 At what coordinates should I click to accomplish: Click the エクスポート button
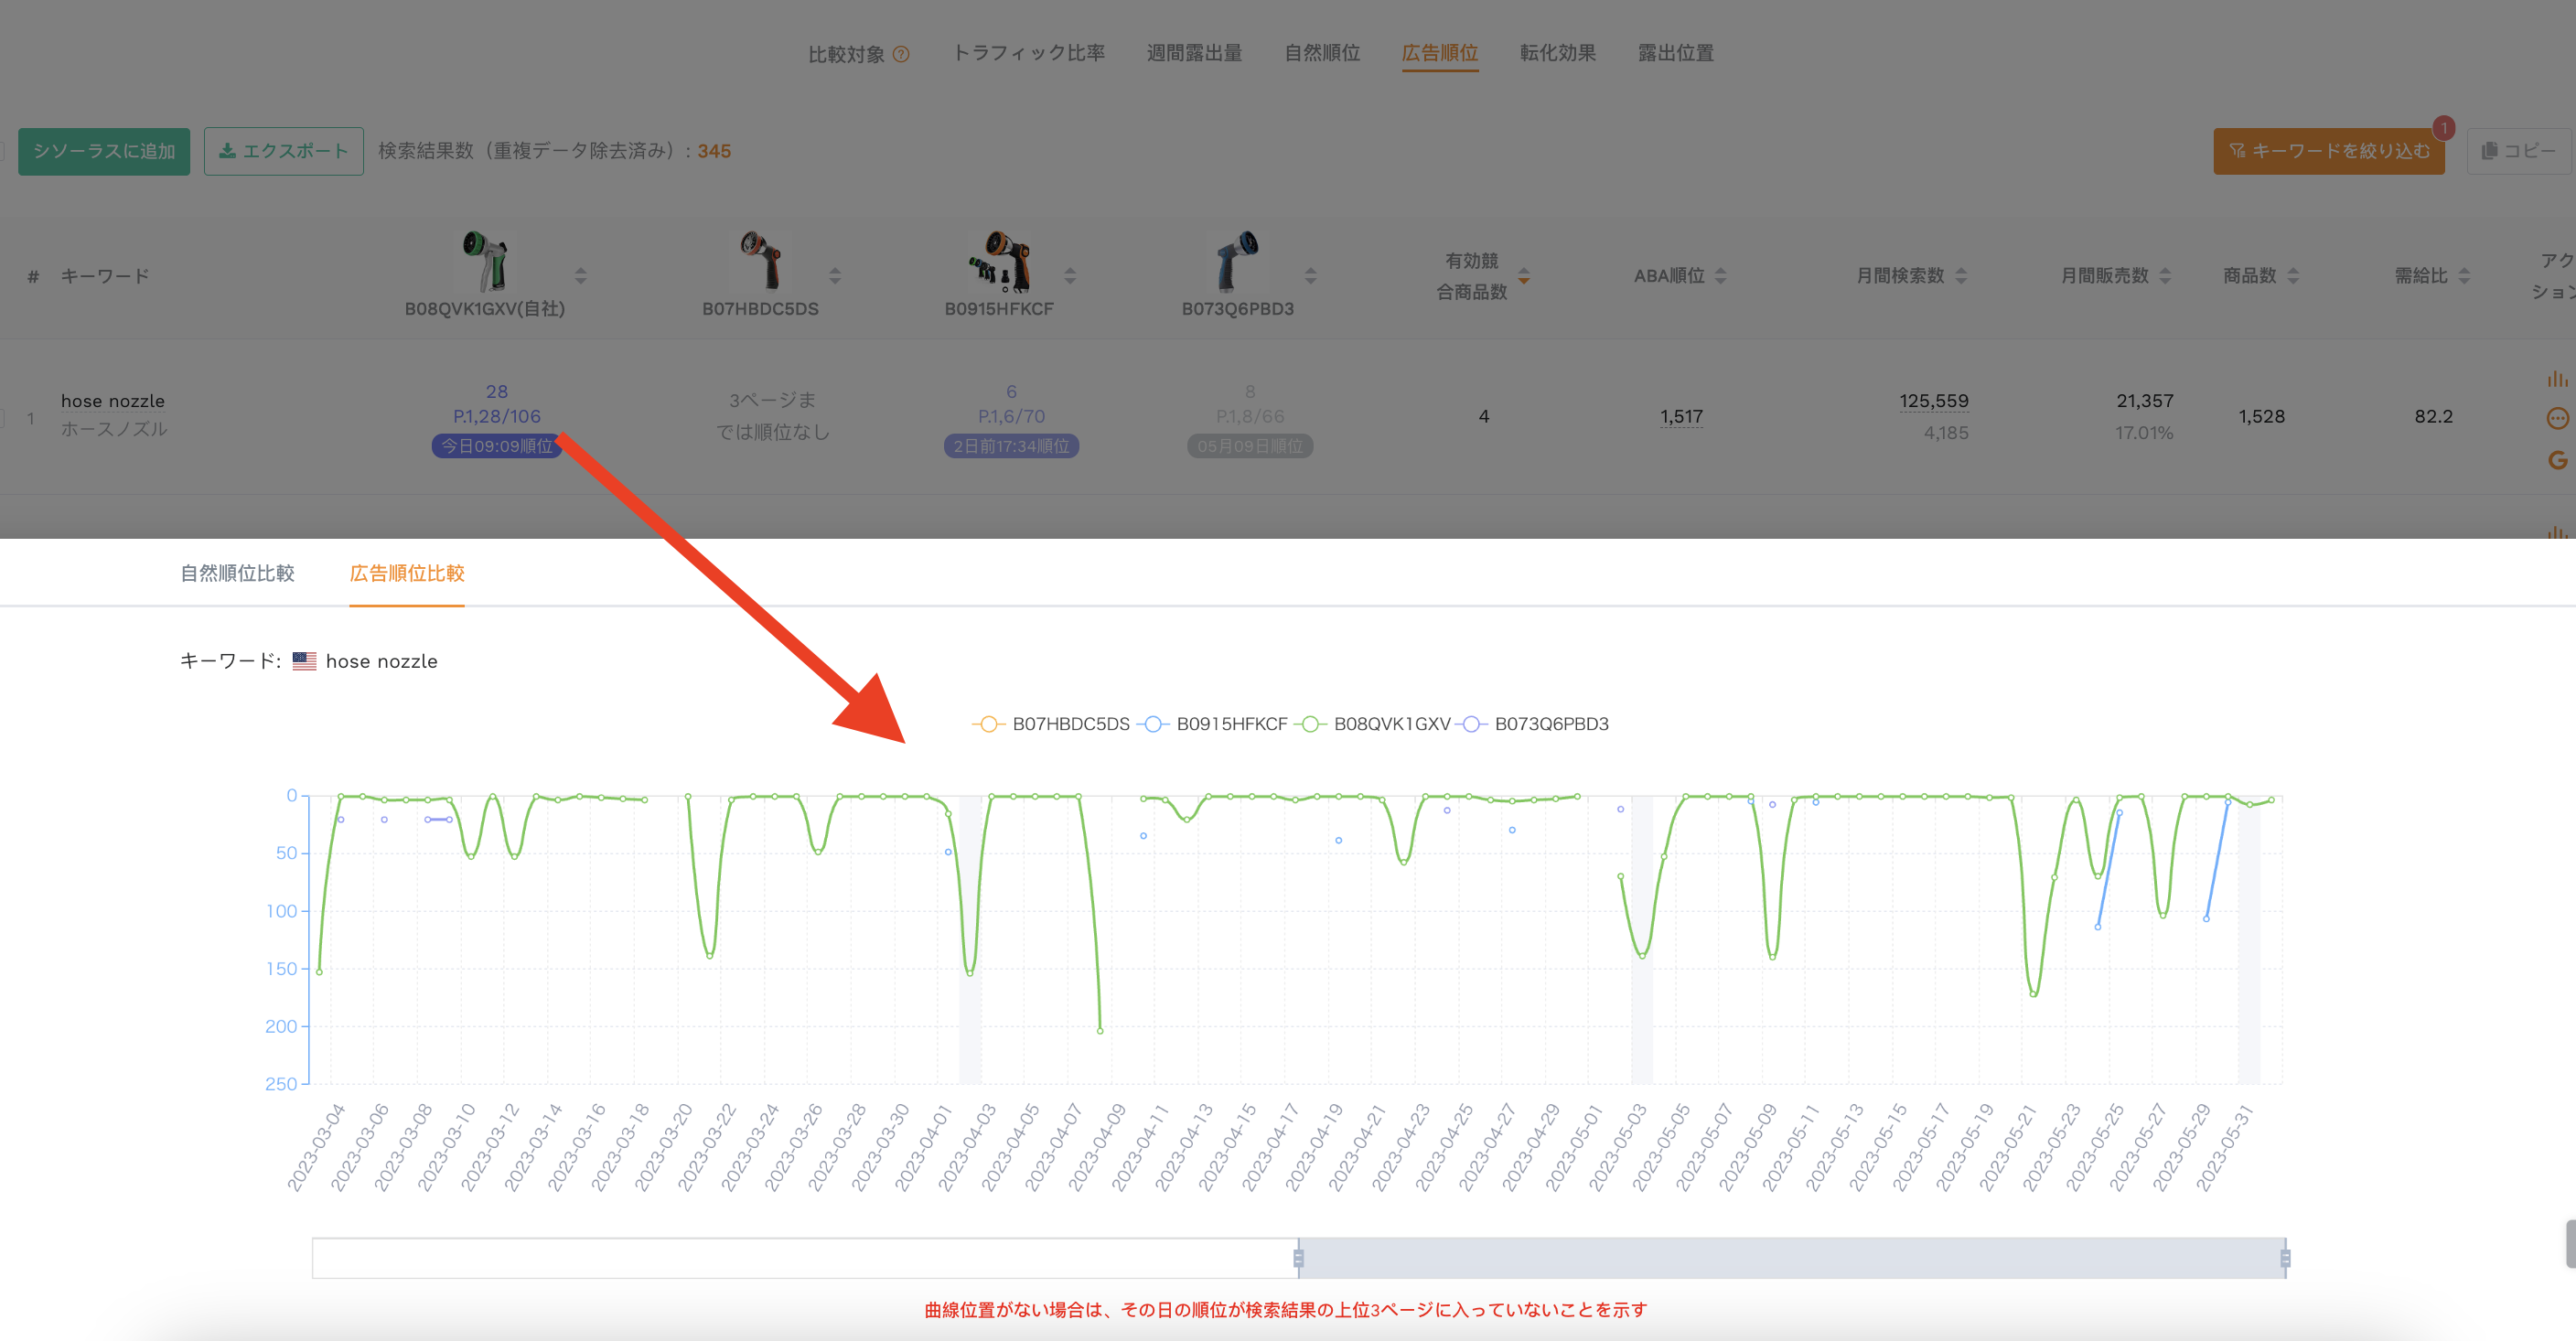tap(284, 151)
